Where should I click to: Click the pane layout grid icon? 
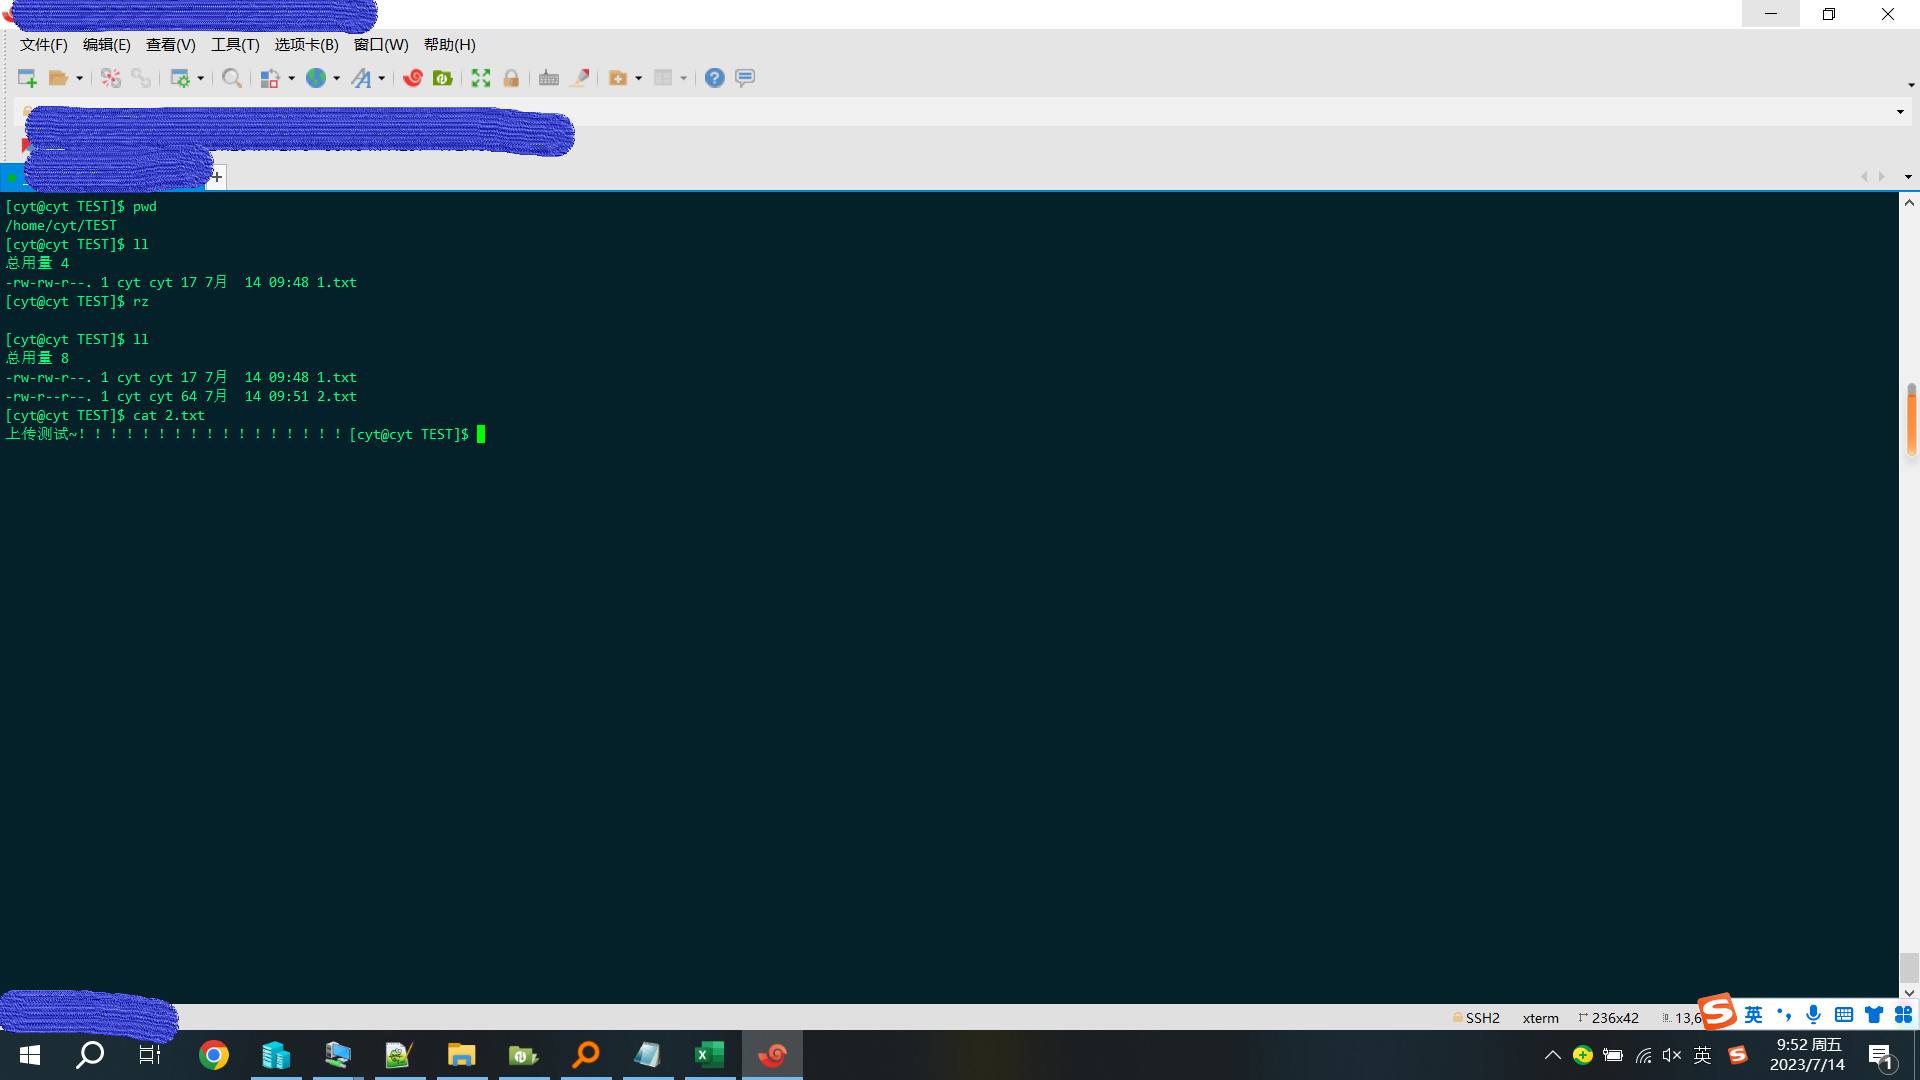pyautogui.click(x=663, y=78)
